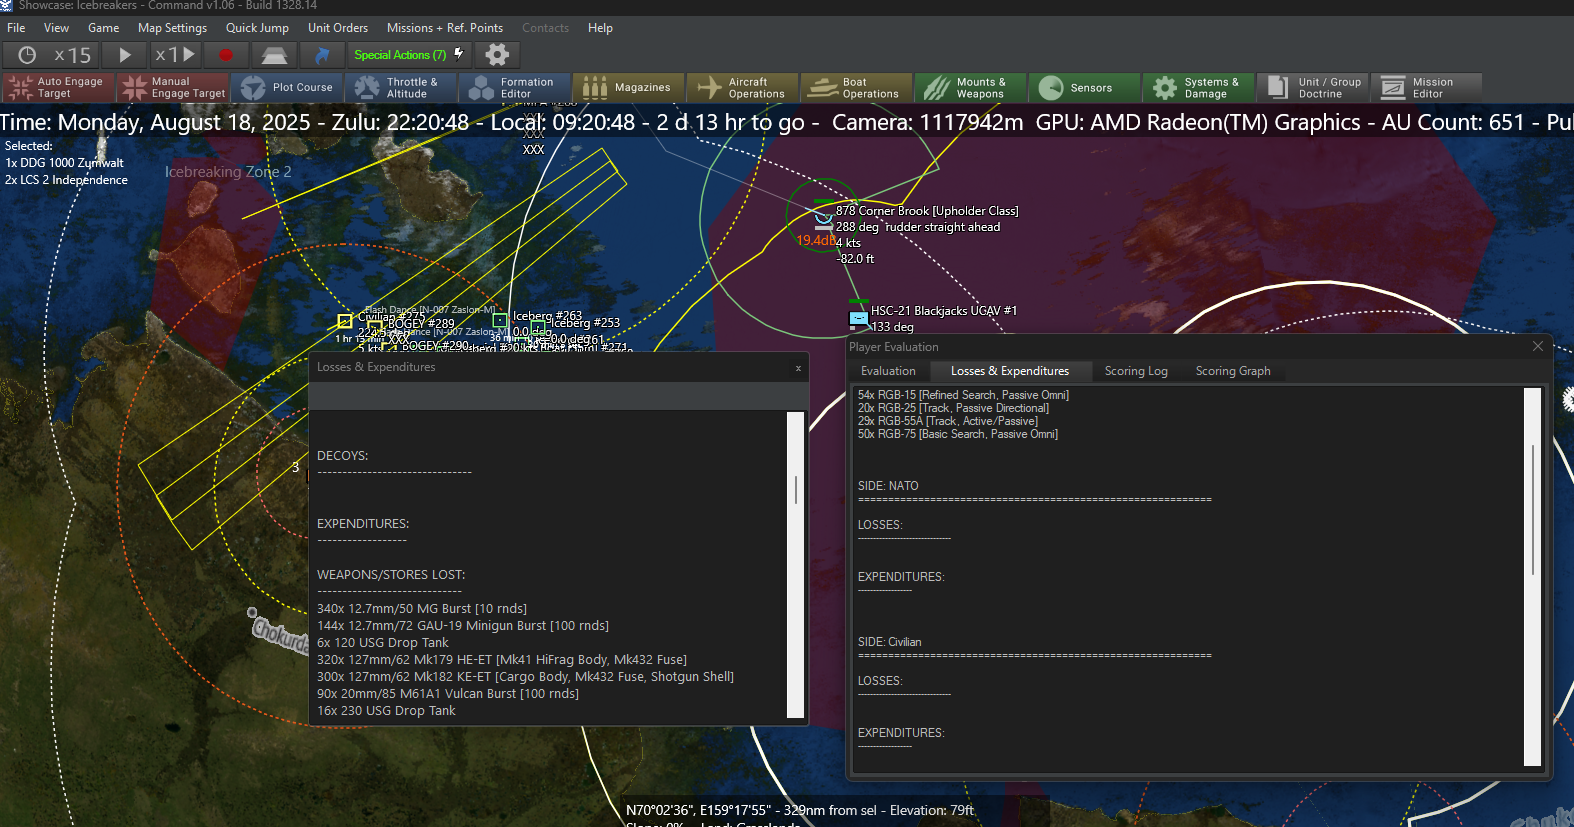This screenshot has width=1574, height=827.
Task: Open the Sensors panel
Action: (x=1085, y=88)
